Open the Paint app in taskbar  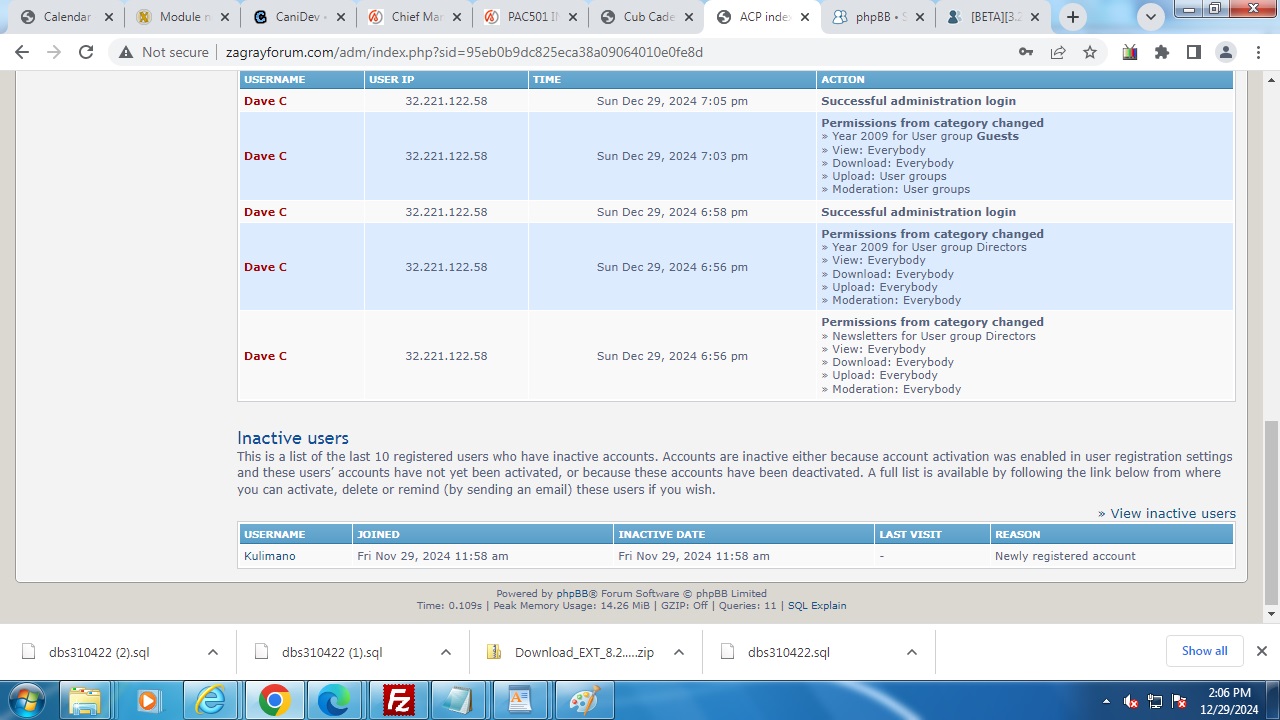tap(583, 701)
